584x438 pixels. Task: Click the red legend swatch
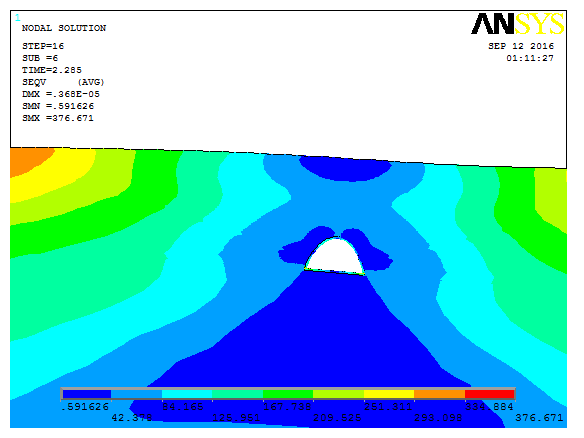click(x=489, y=394)
